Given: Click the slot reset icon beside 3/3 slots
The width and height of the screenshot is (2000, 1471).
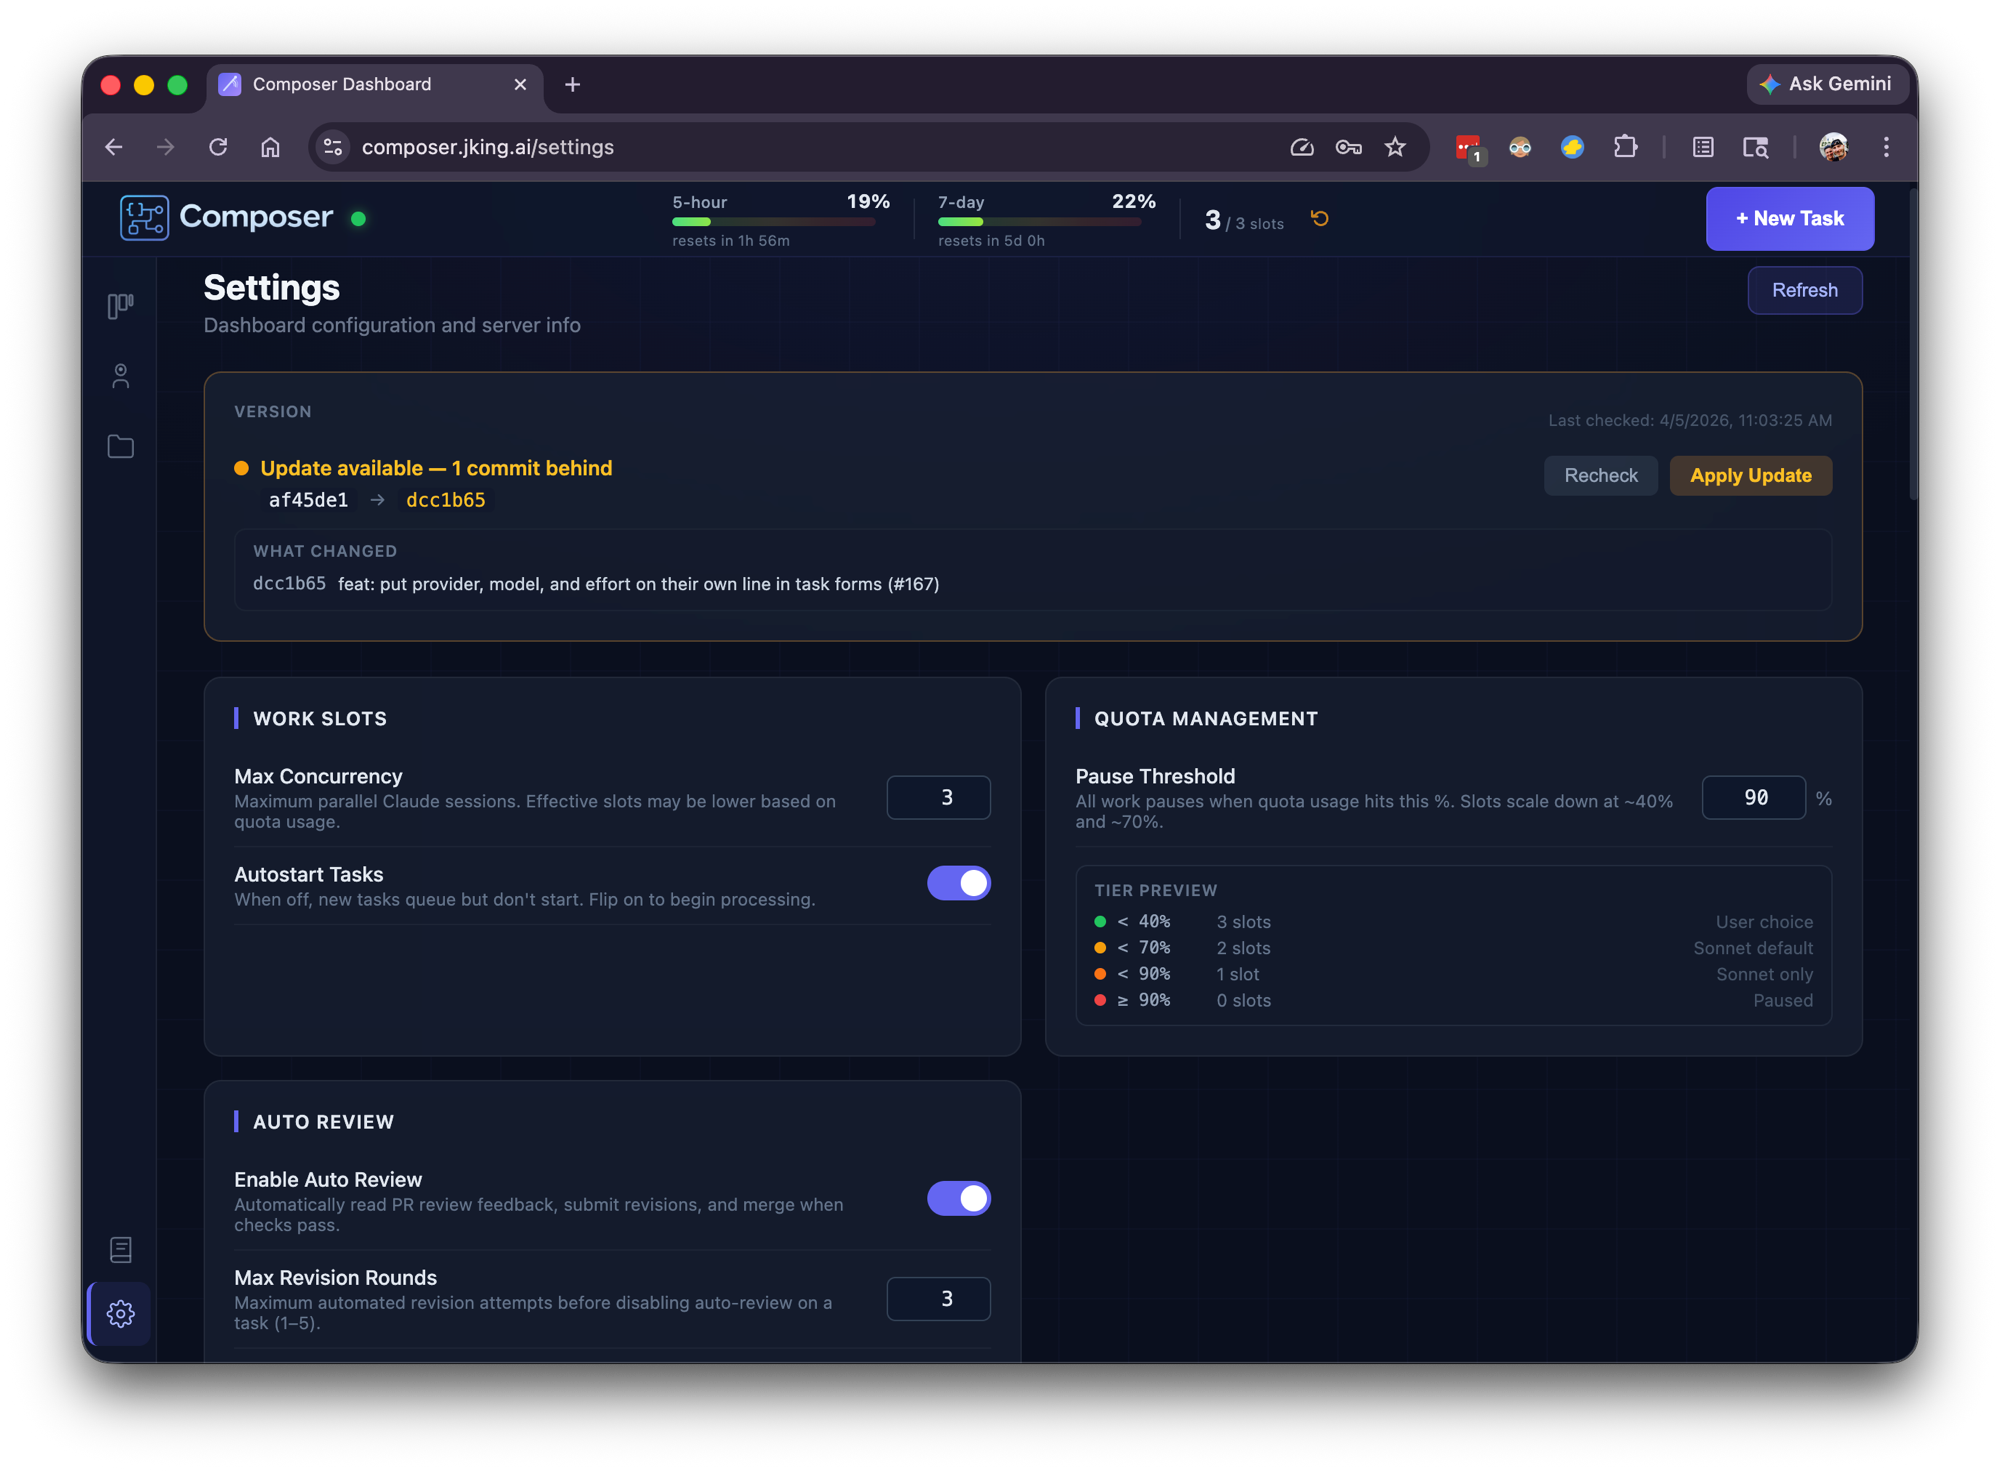Looking at the screenshot, I should pos(1318,218).
